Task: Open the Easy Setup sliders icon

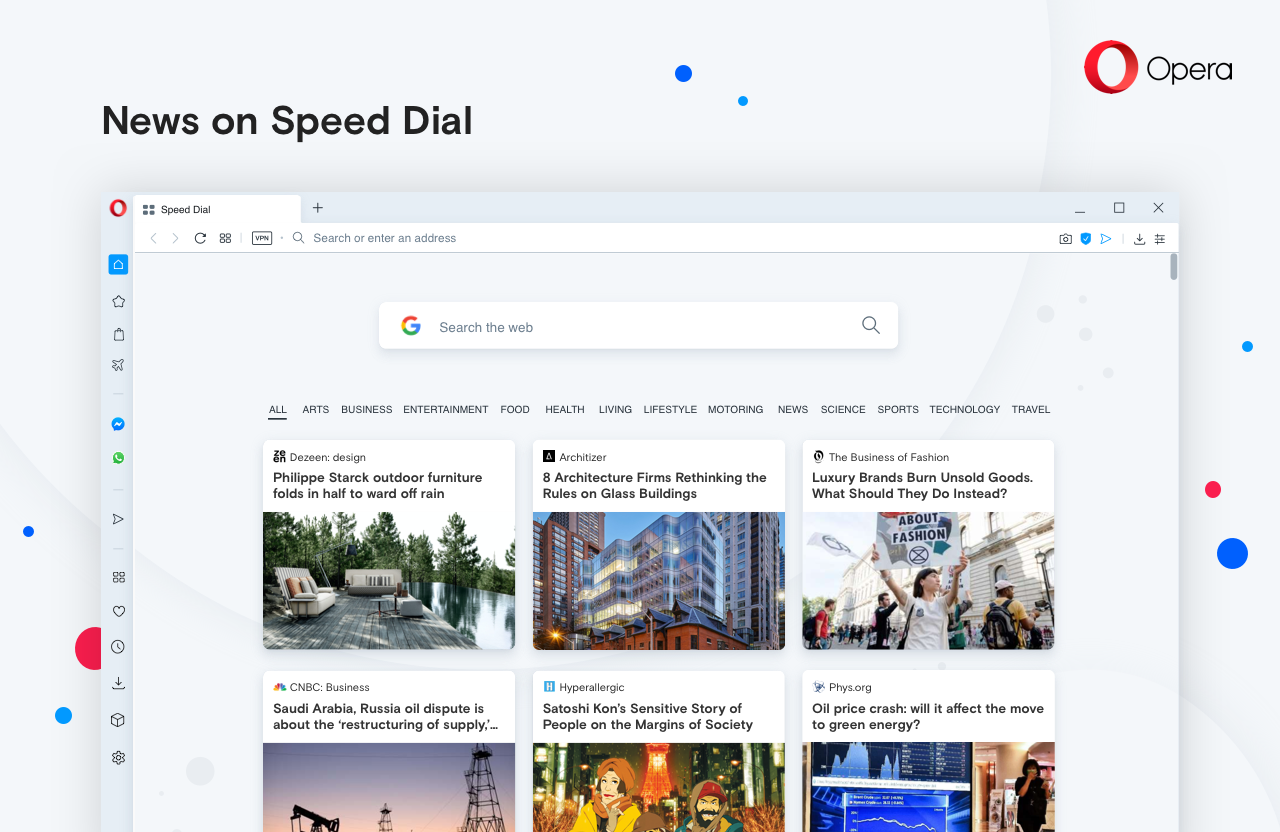Action: [1160, 239]
